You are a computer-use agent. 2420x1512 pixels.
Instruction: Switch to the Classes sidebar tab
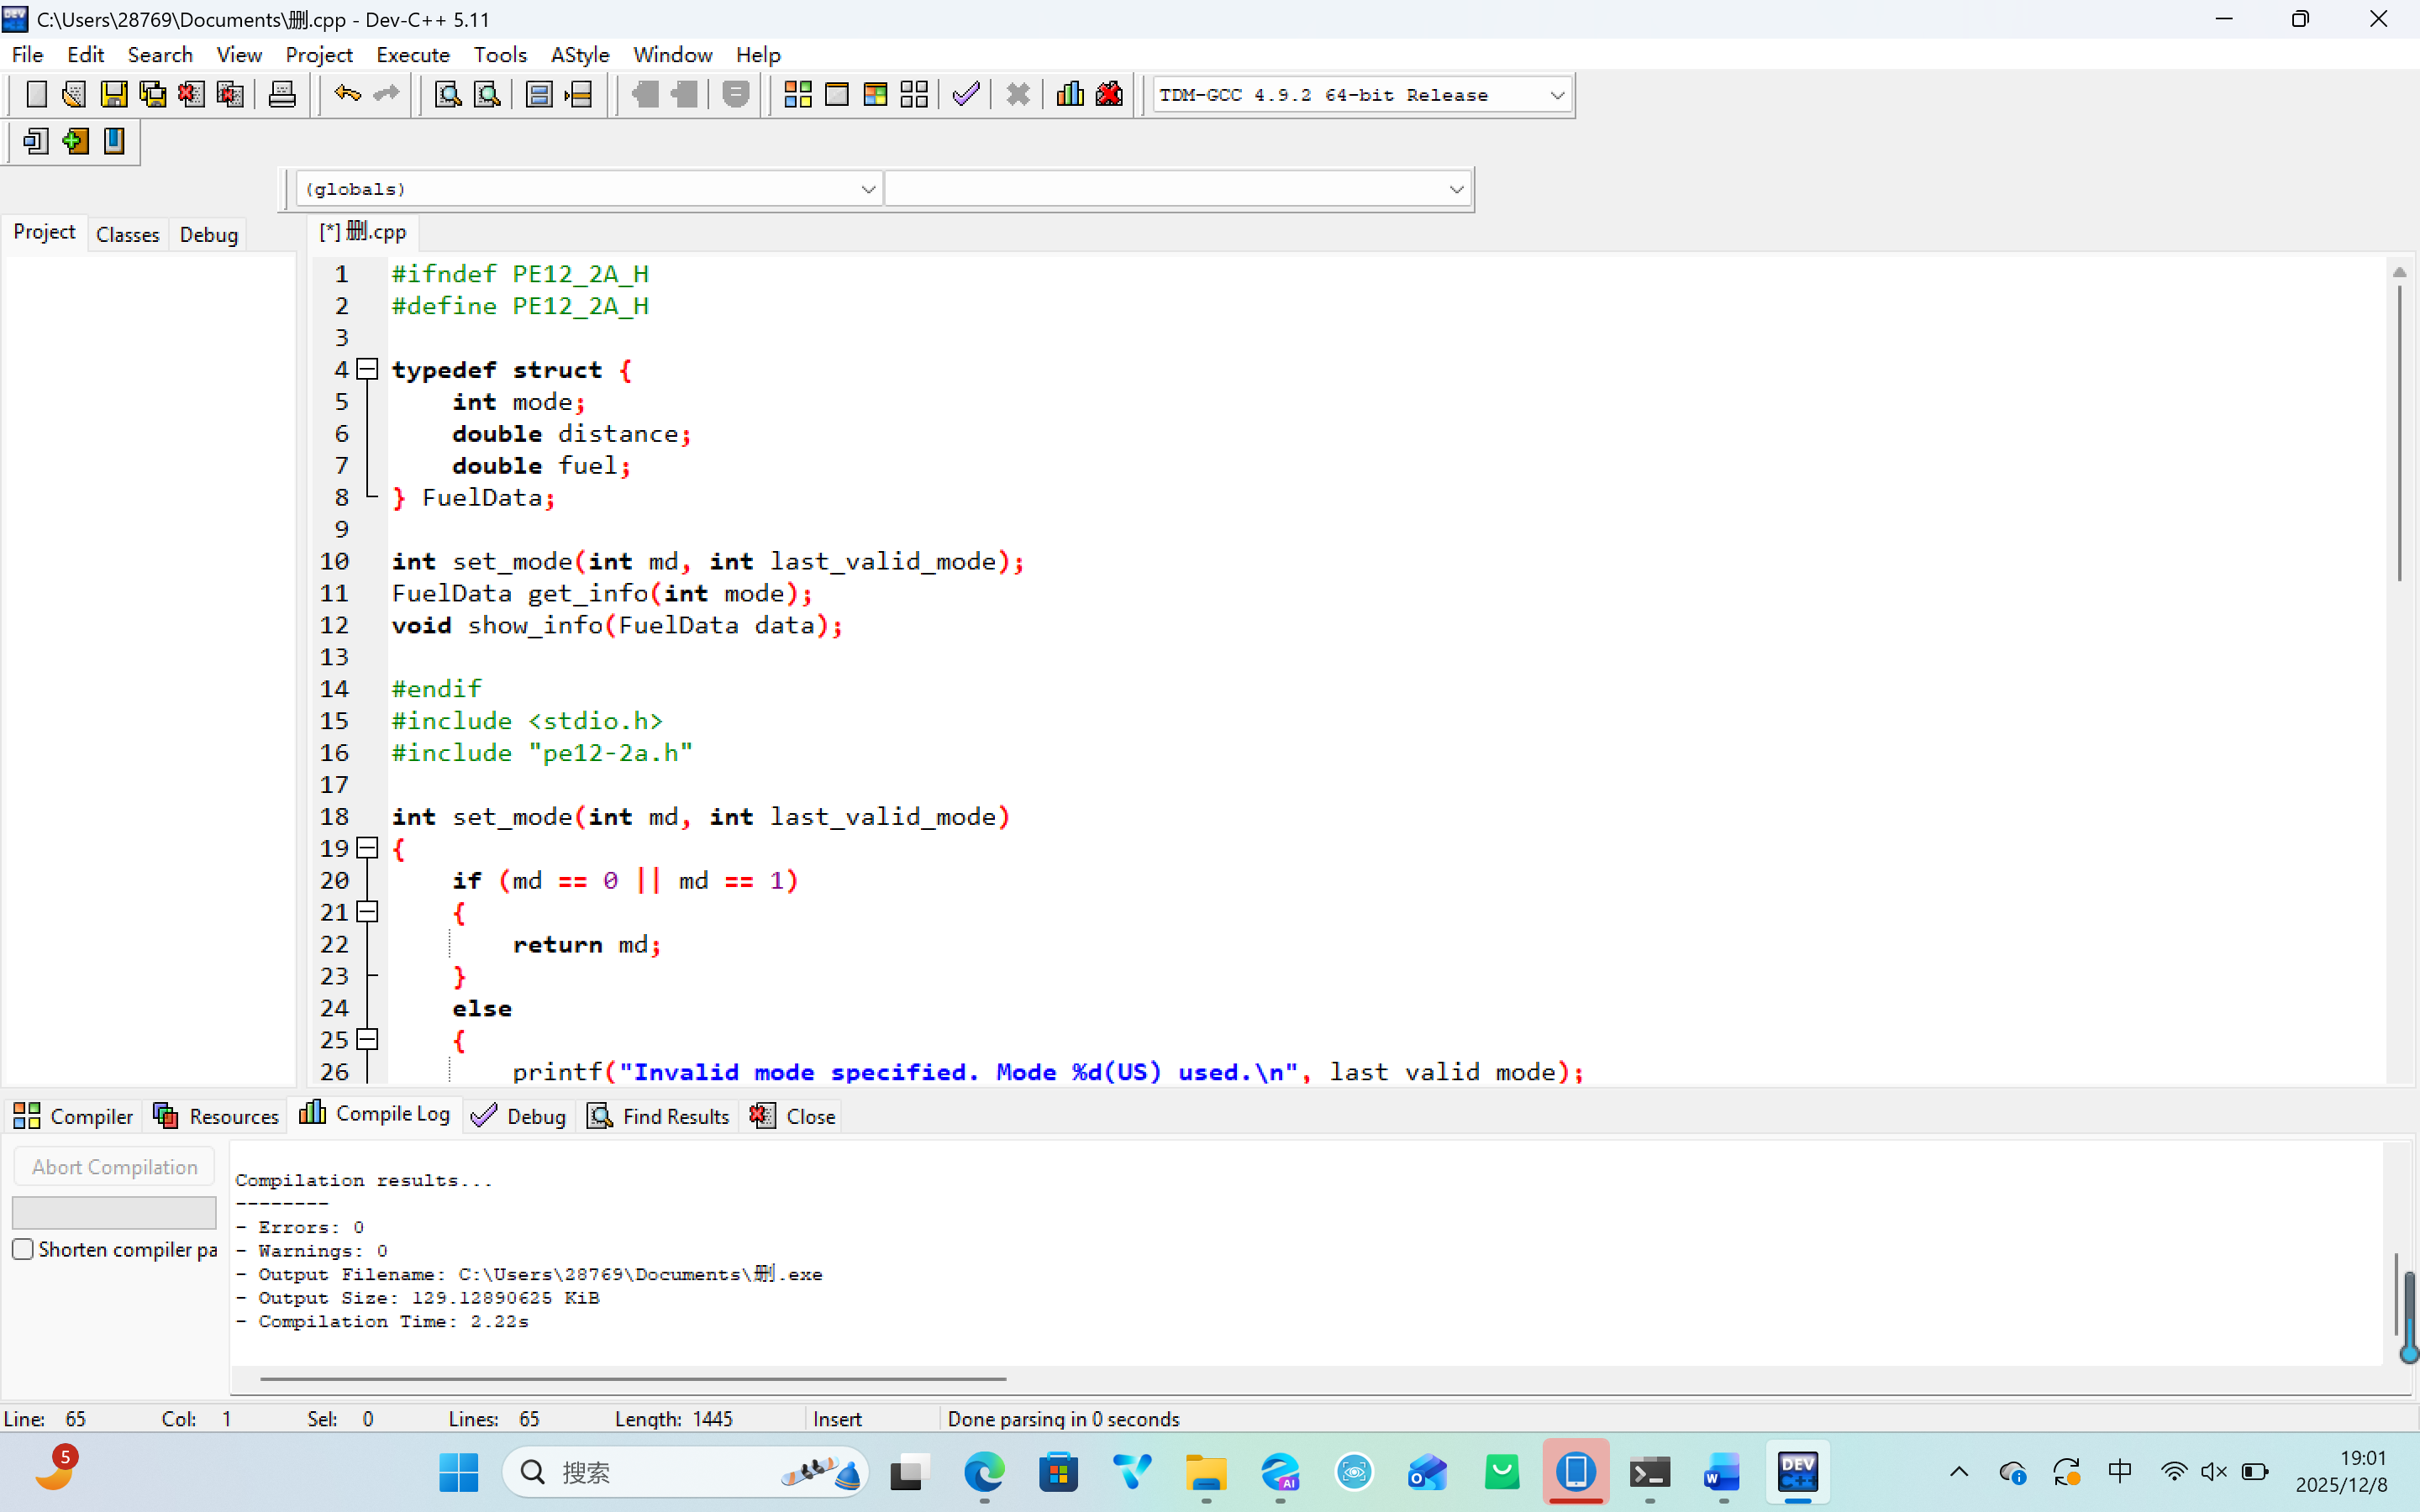127,234
